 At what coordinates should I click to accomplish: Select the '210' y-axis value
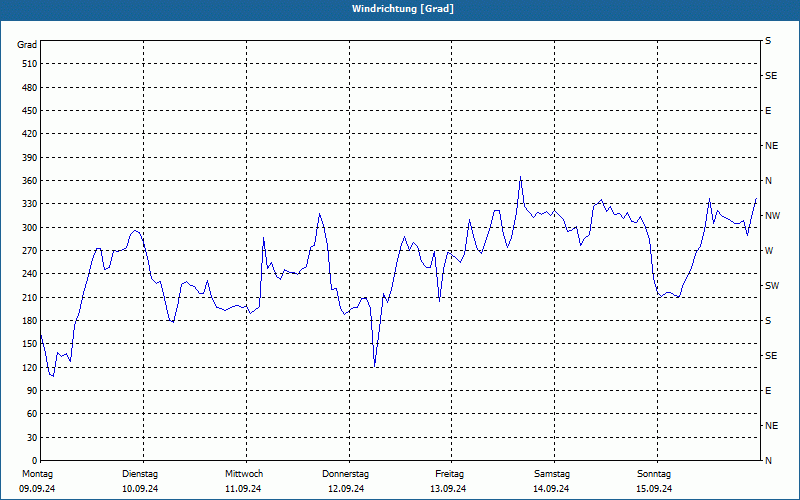point(30,297)
